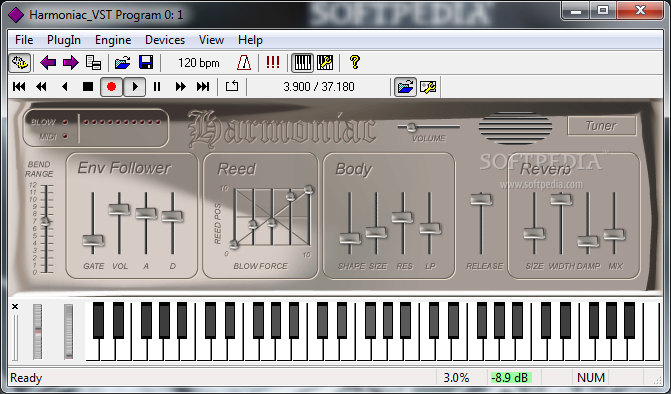The width and height of the screenshot is (671, 394).
Task: Stop playback with the square button
Action: coord(88,87)
